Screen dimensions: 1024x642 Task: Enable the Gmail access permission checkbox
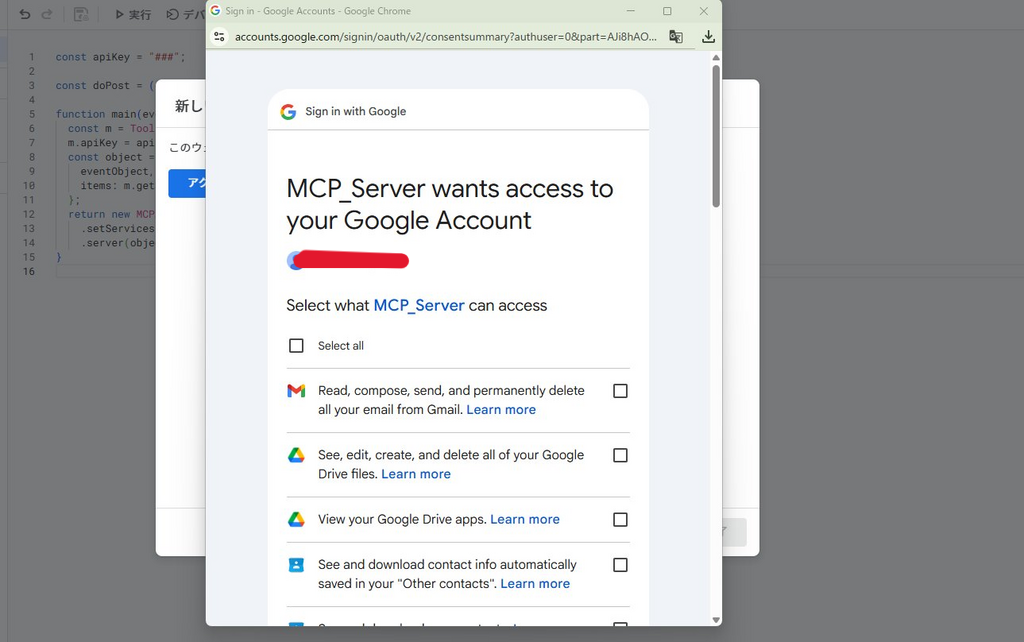pyautogui.click(x=620, y=391)
